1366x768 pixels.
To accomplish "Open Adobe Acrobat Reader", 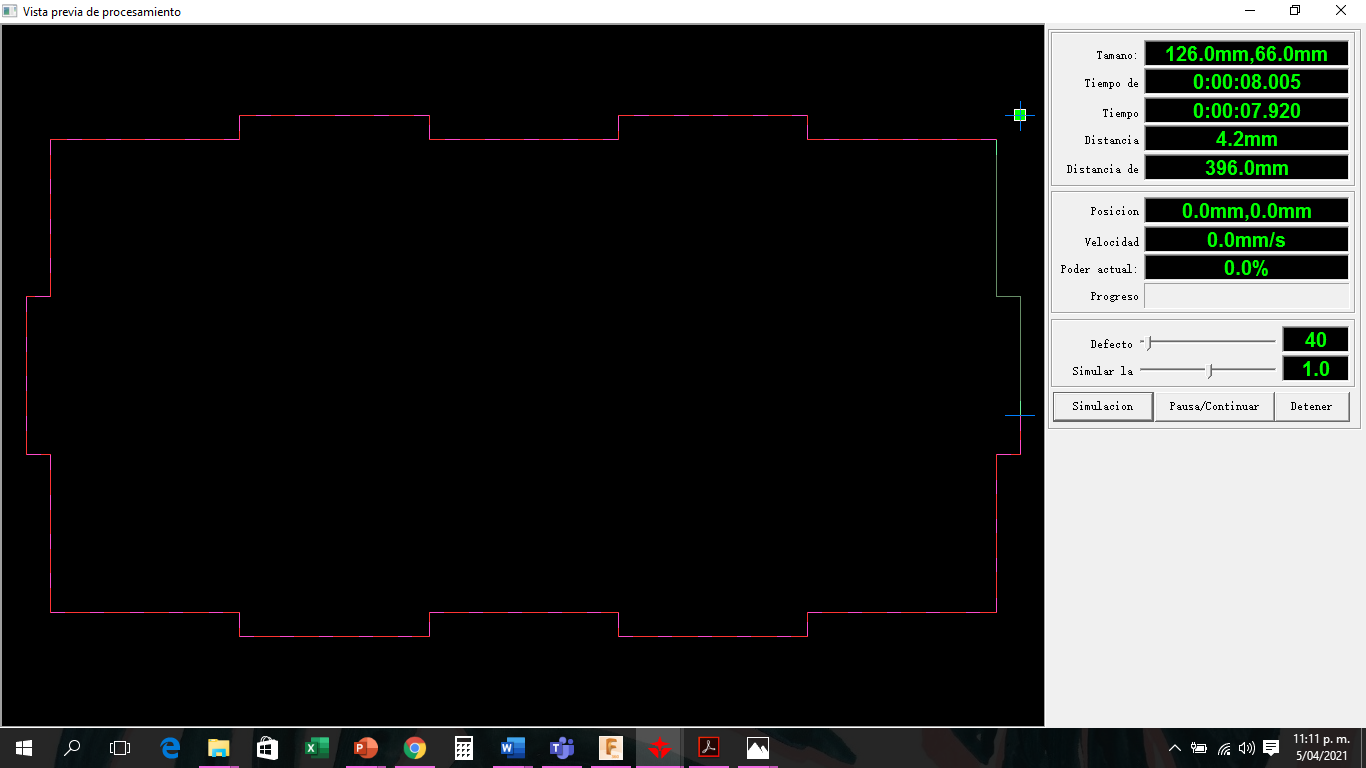I will point(708,748).
